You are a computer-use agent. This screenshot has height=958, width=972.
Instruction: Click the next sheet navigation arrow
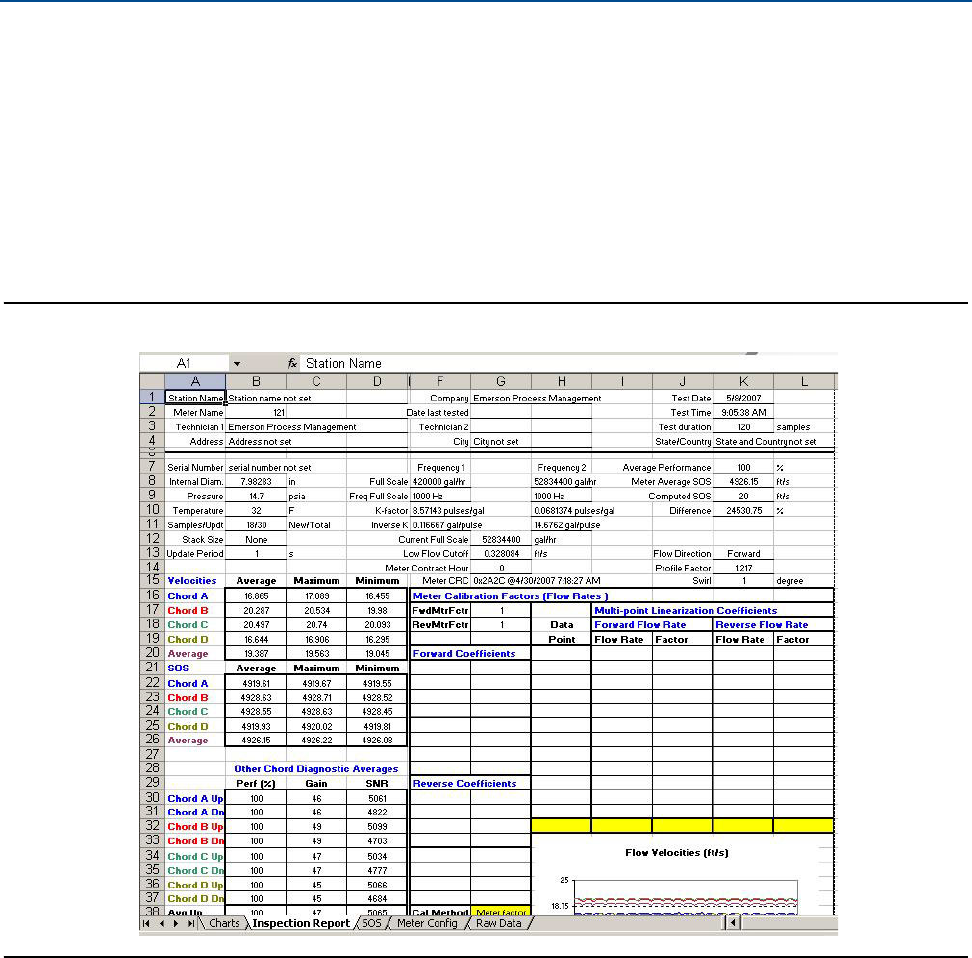(175, 924)
